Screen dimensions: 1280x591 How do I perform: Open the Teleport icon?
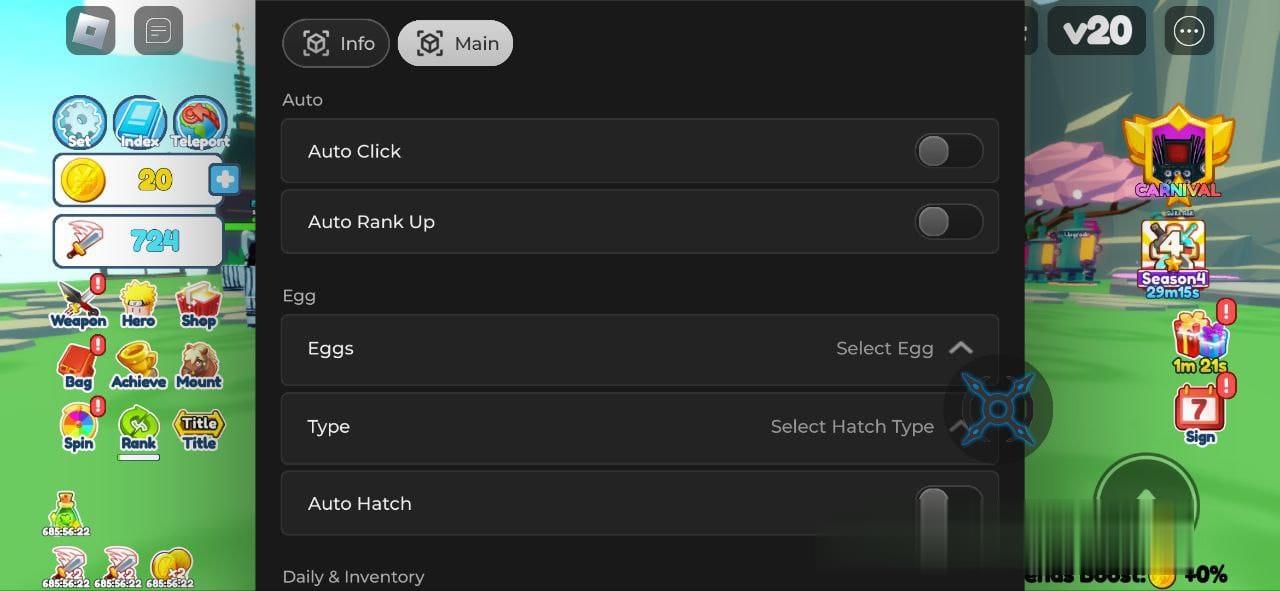pos(200,123)
